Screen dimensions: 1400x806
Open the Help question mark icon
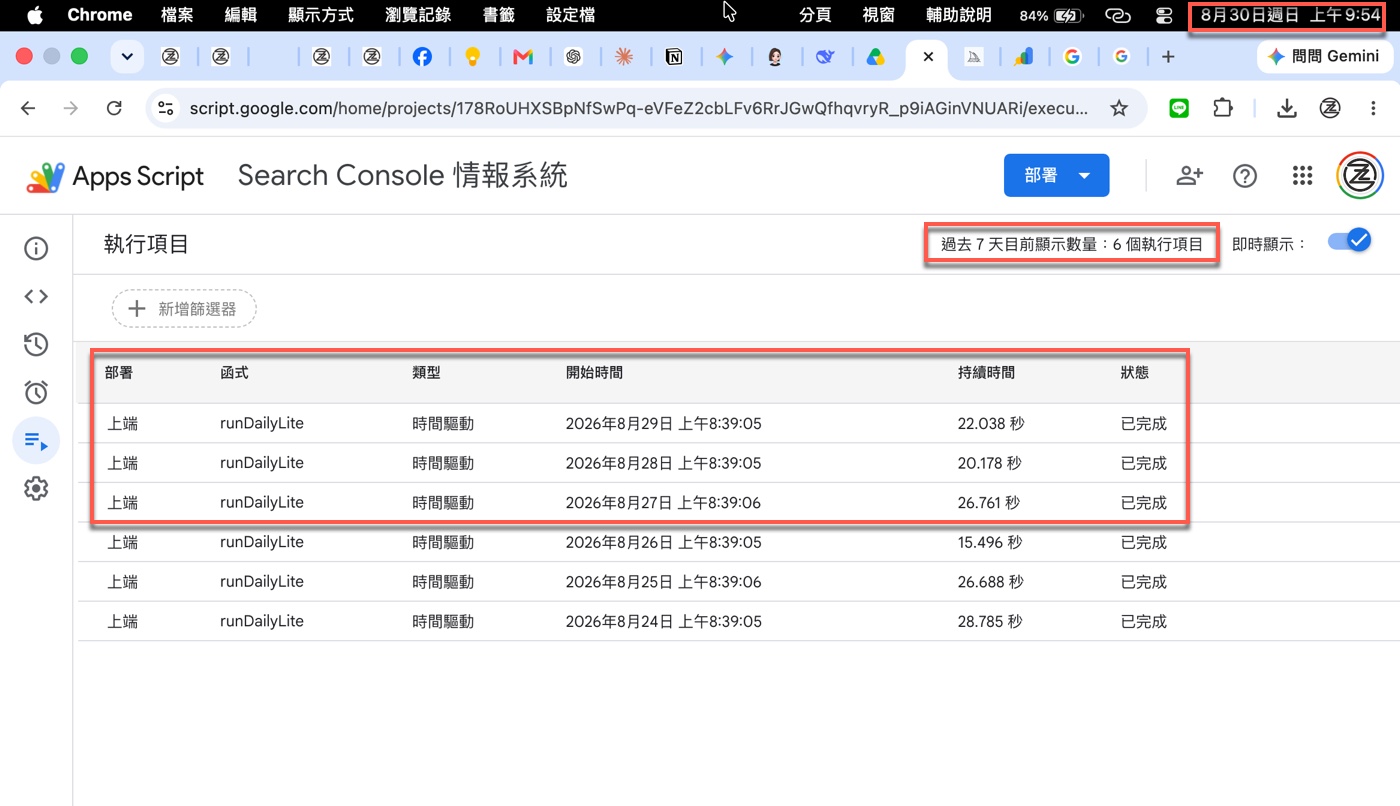click(x=1245, y=176)
